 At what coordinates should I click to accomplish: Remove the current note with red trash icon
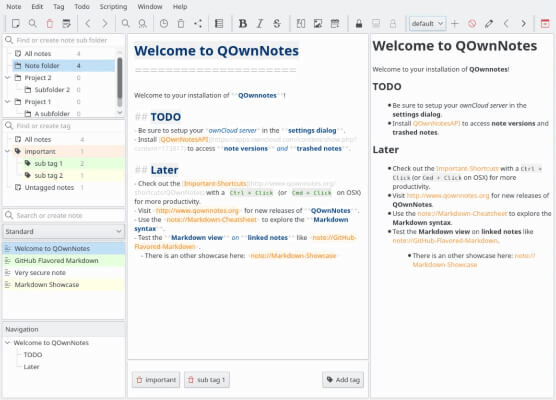pos(50,24)
